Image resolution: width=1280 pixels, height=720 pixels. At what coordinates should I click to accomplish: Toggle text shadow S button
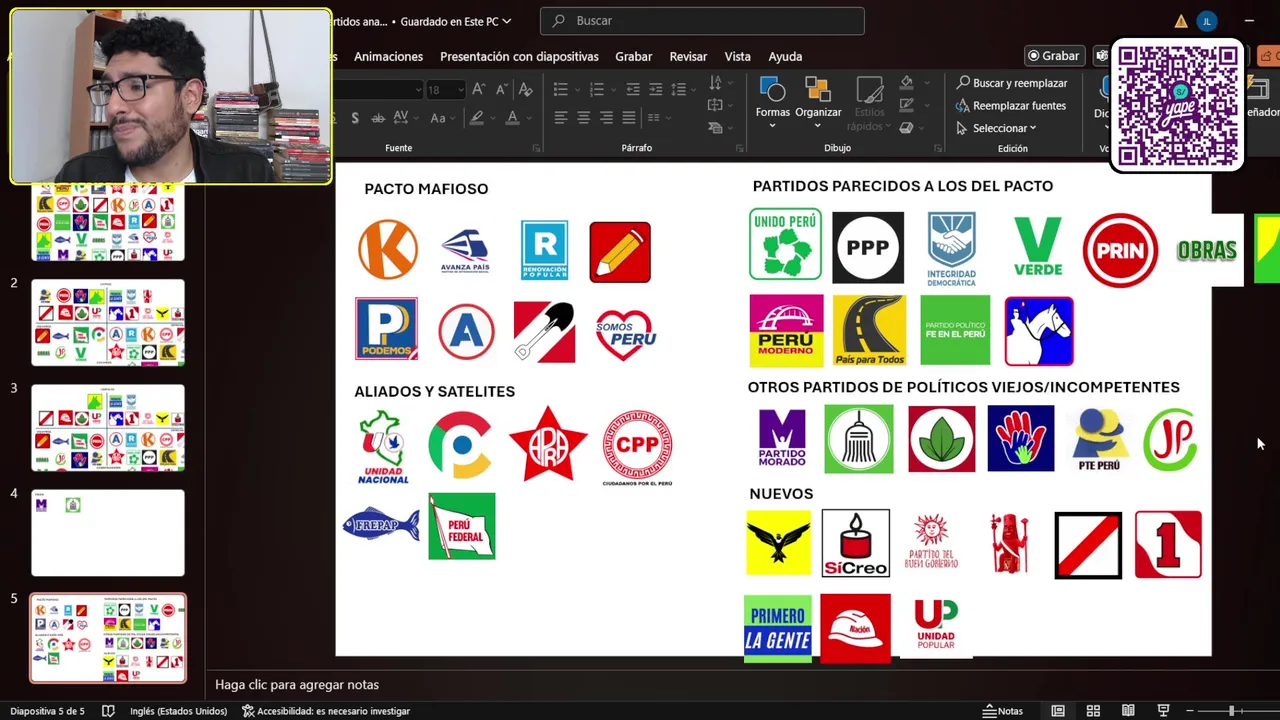coord(355,118)
